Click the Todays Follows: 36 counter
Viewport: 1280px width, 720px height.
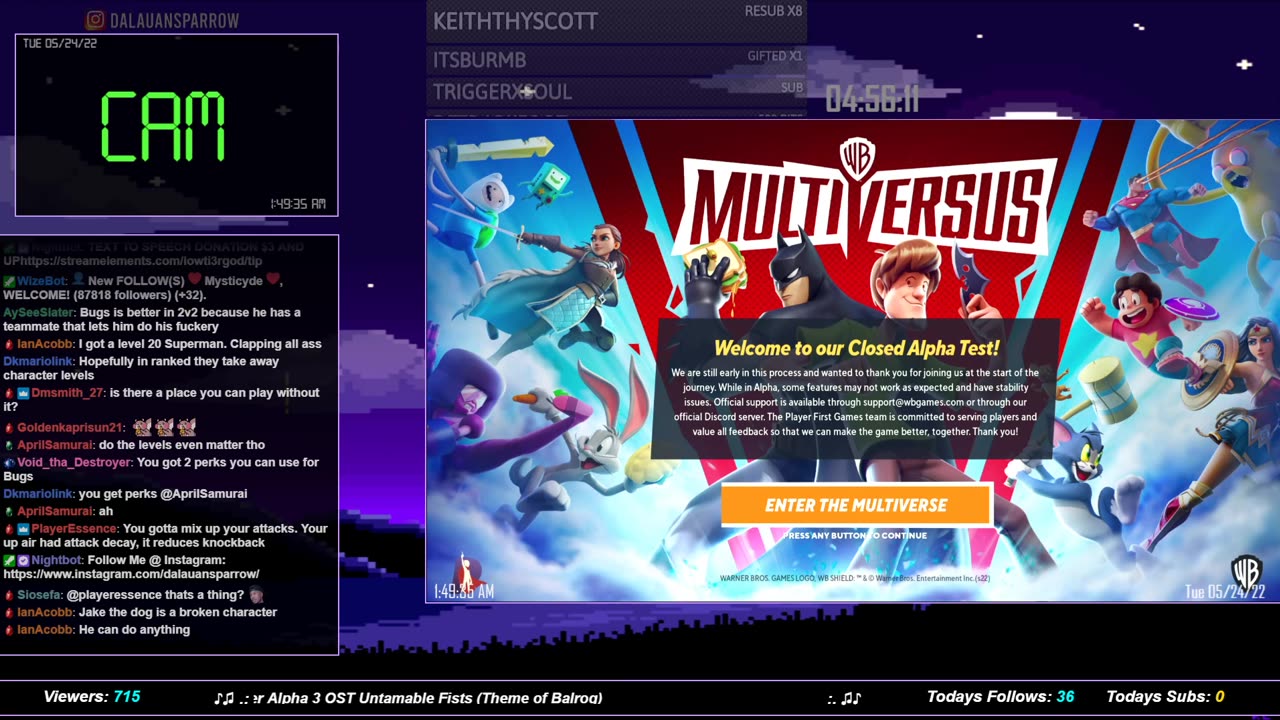coord(1001,697)
